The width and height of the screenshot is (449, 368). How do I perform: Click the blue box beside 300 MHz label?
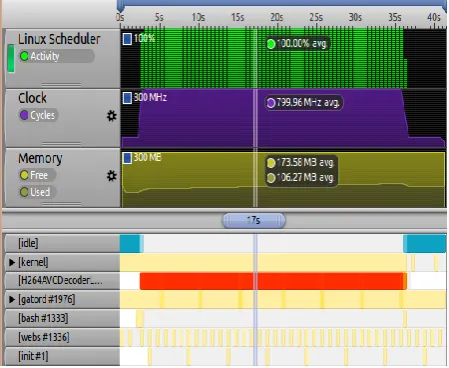point(127,98)
